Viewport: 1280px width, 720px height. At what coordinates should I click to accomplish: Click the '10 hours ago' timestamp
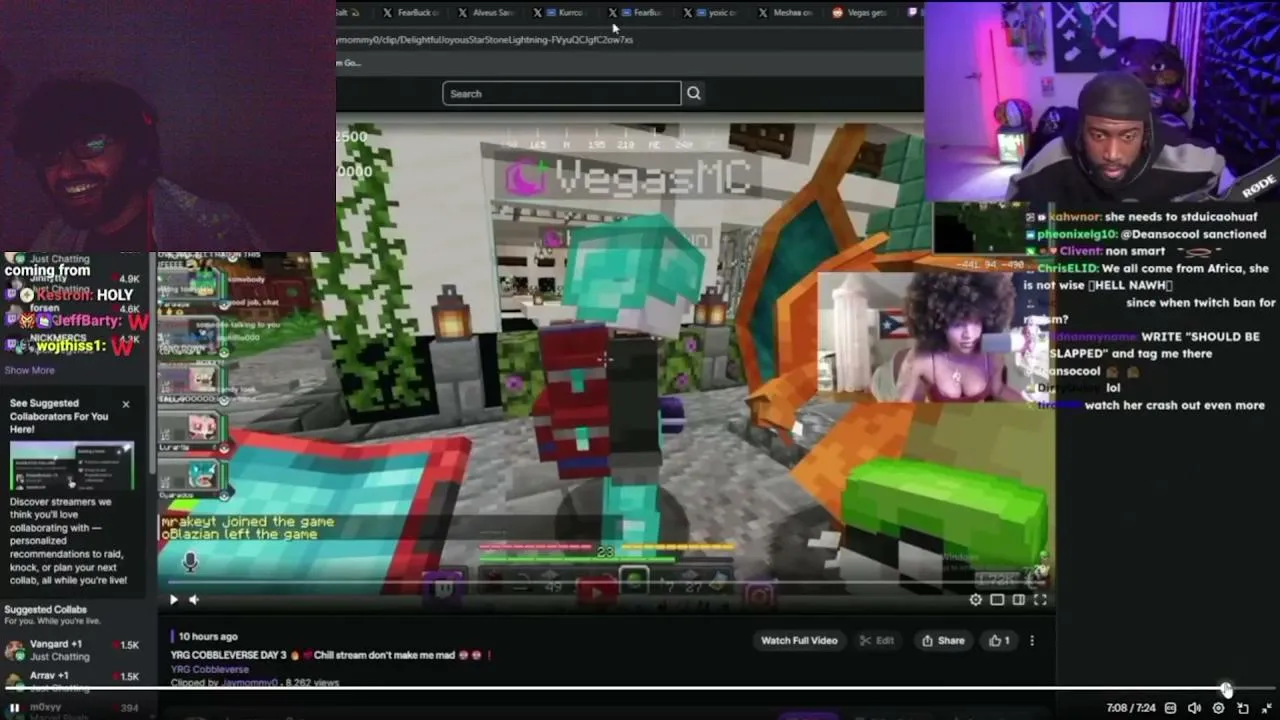208,637
